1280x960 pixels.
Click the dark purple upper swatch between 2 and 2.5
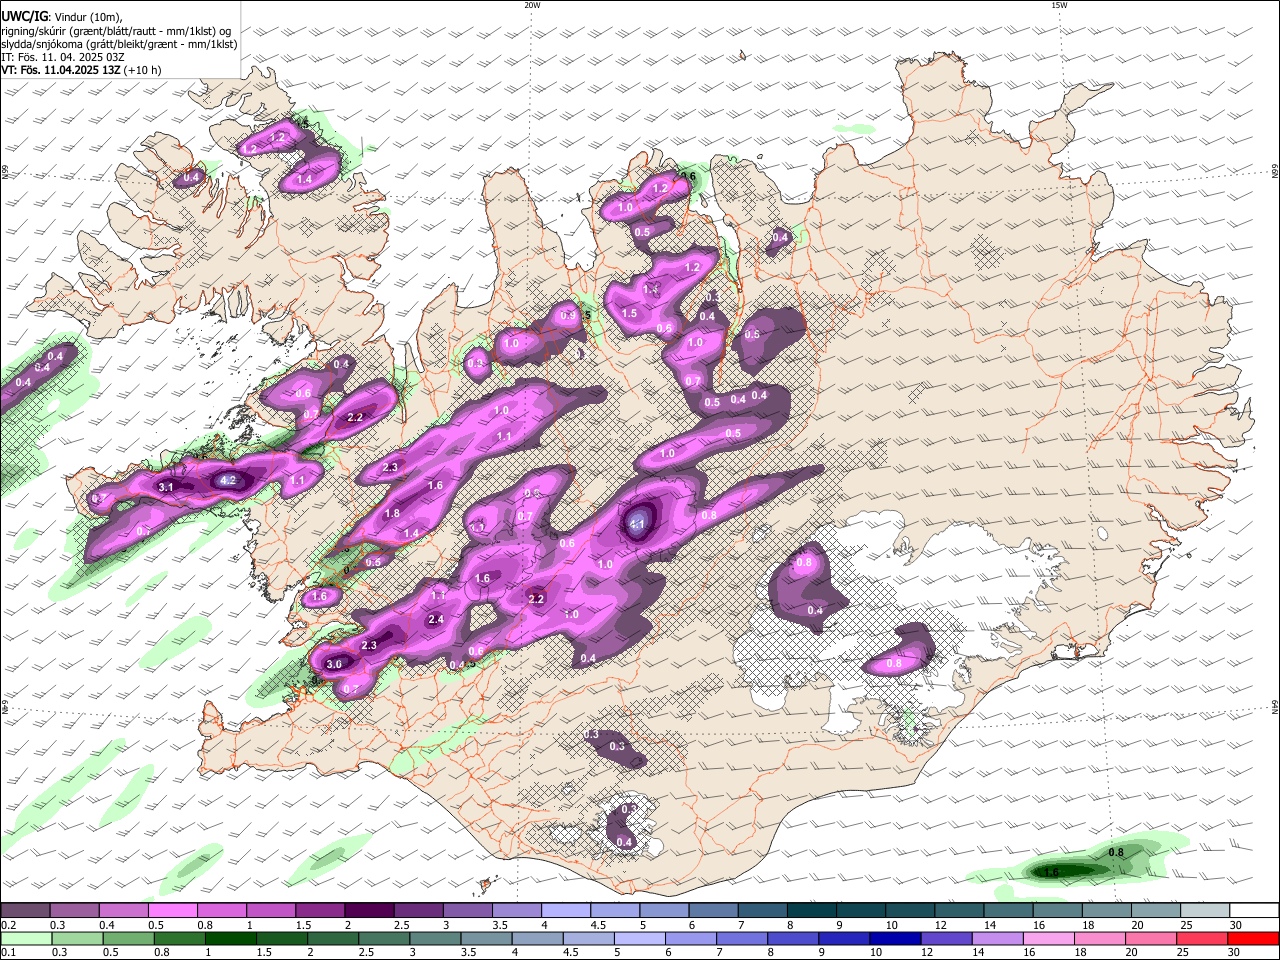pos(369,911)
